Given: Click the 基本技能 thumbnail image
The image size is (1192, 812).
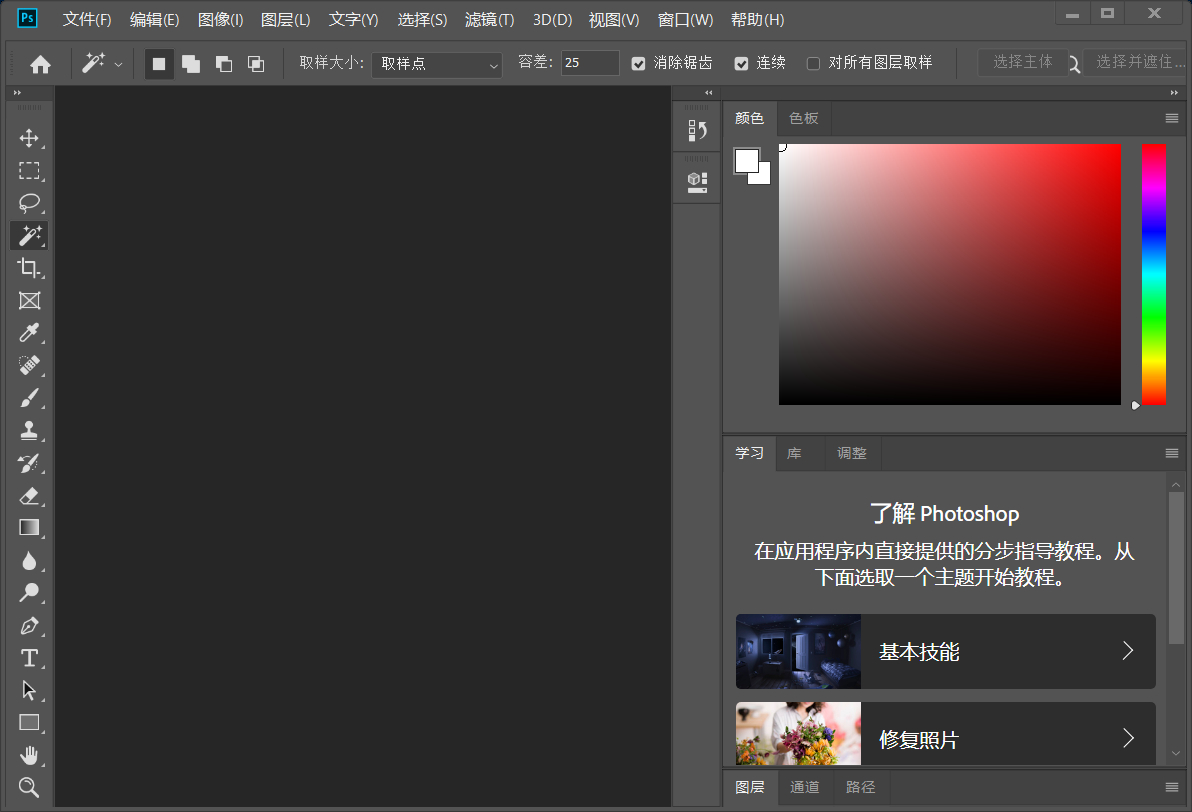Looking at the screenshot, I should (798, 652).
